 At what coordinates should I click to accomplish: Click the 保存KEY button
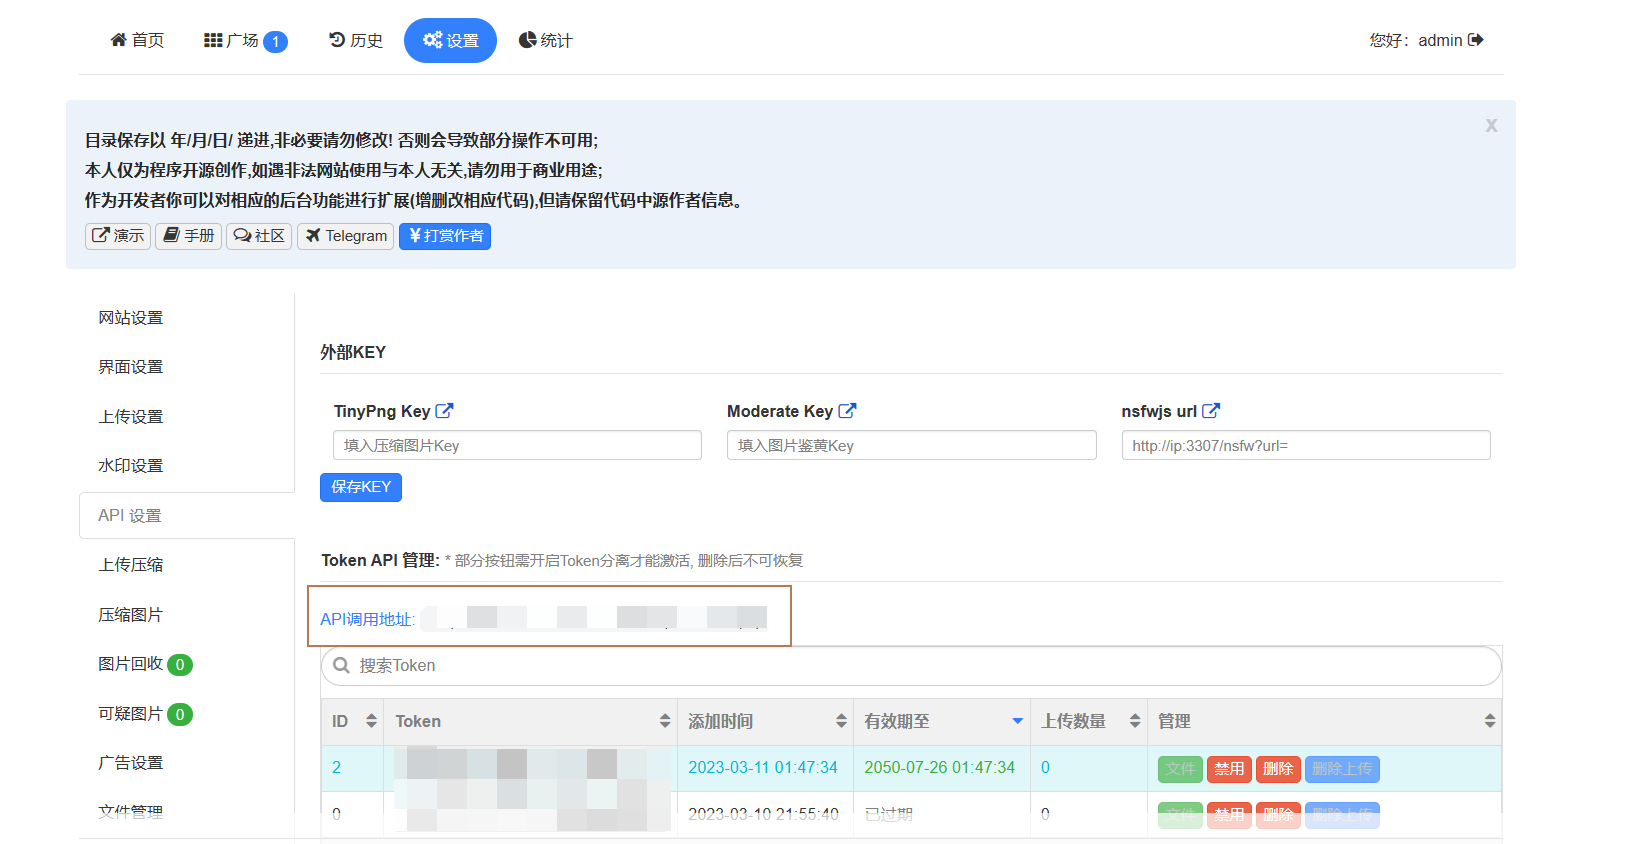361,487
